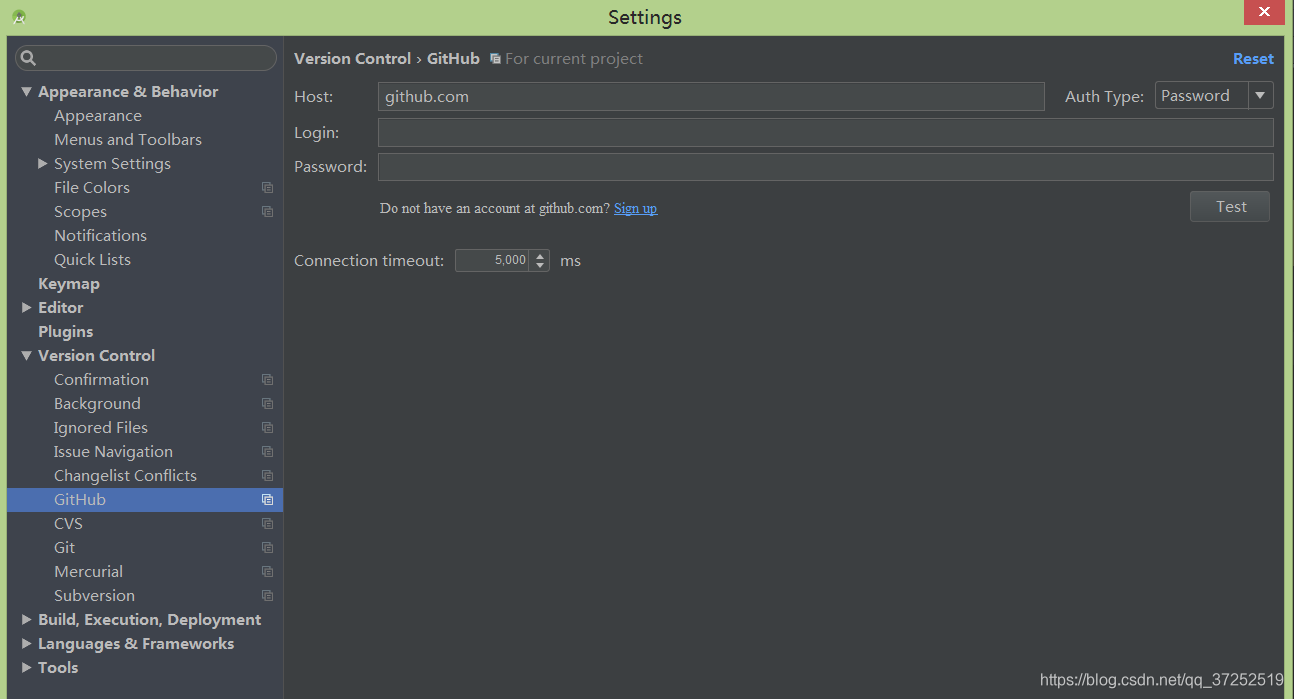The height and width of the screenshot is (699, 1294).
Task: Expand the System Settings node
Action: click(x=42, y=163)
